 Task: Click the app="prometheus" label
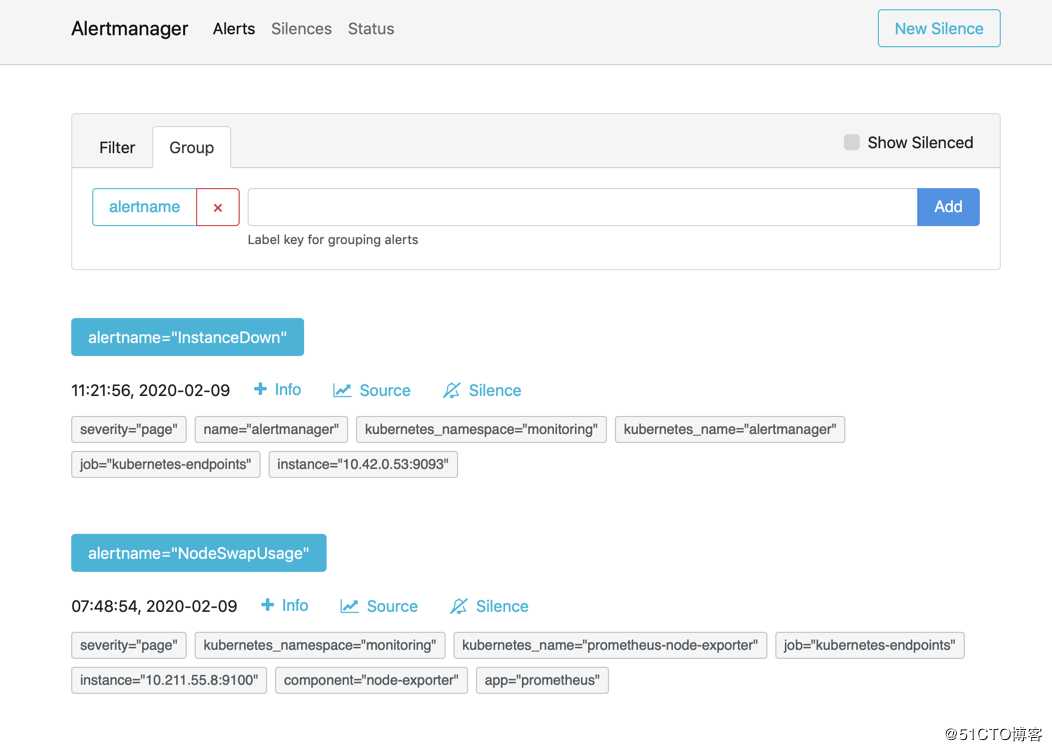pos(542,681)
